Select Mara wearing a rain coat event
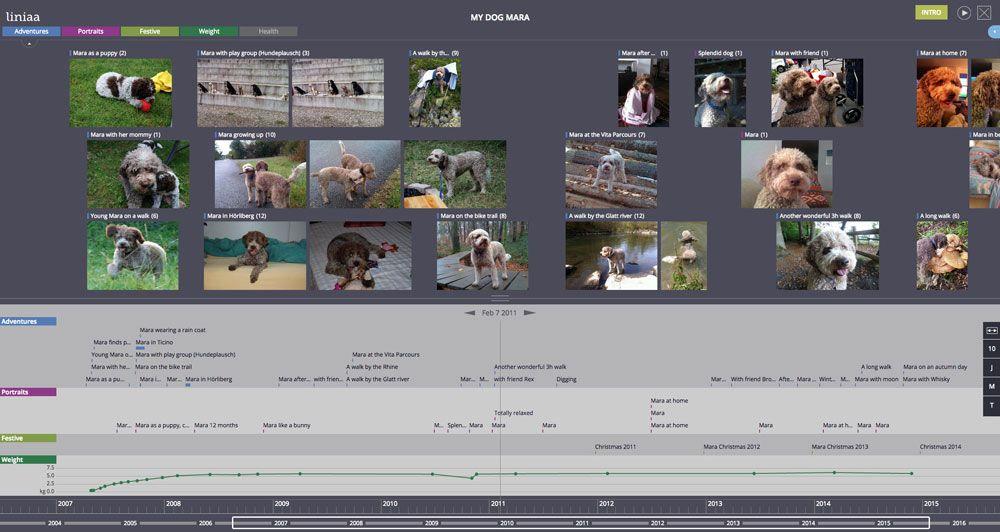 (172, 330)
